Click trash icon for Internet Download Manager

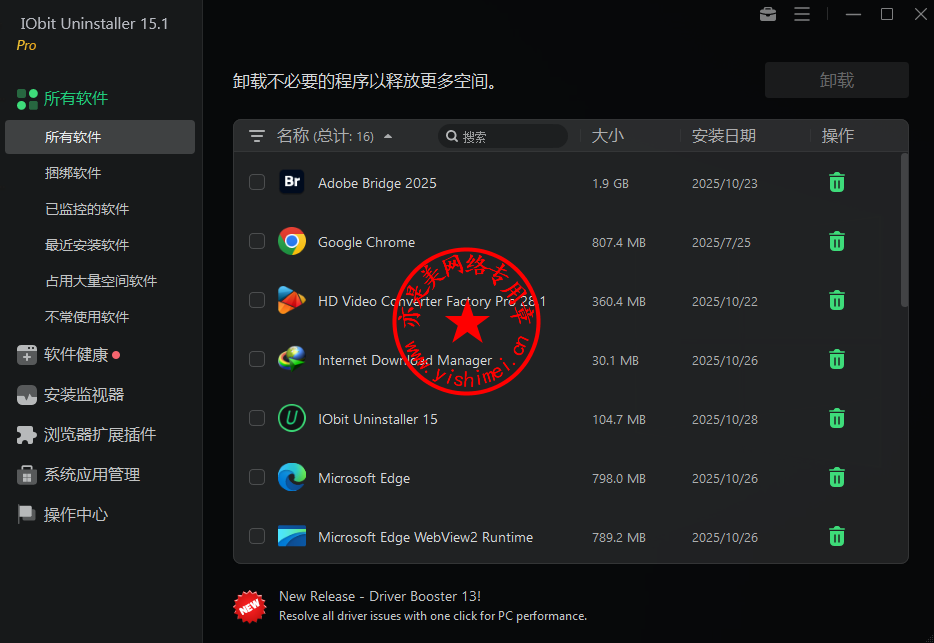837,359
